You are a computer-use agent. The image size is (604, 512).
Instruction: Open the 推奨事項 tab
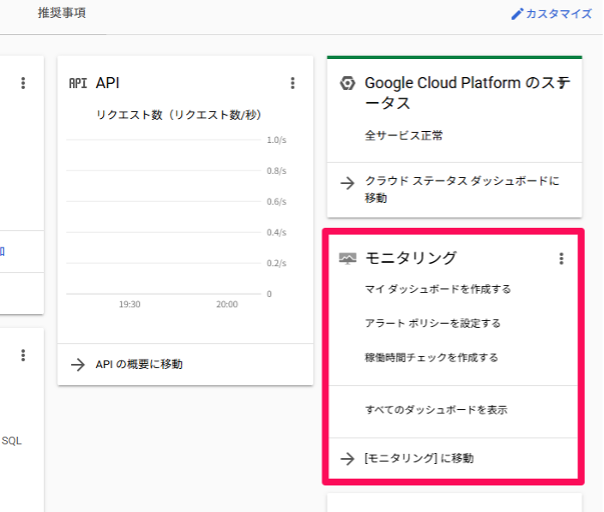(x=62, y=13)
